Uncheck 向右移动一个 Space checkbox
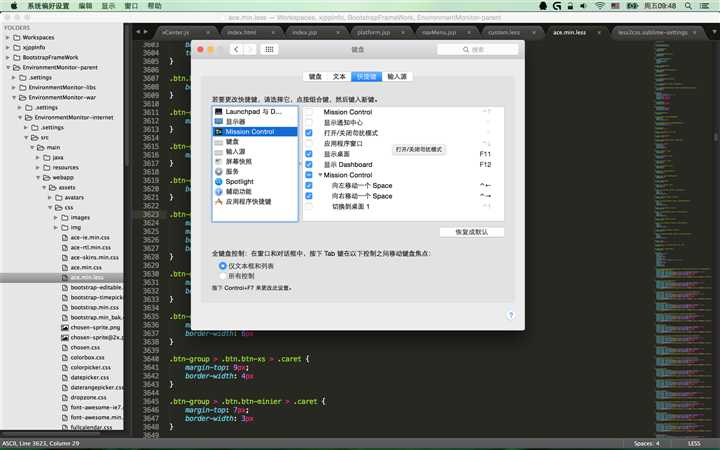The width and height of the screenshot is (720, 450). 309,196
